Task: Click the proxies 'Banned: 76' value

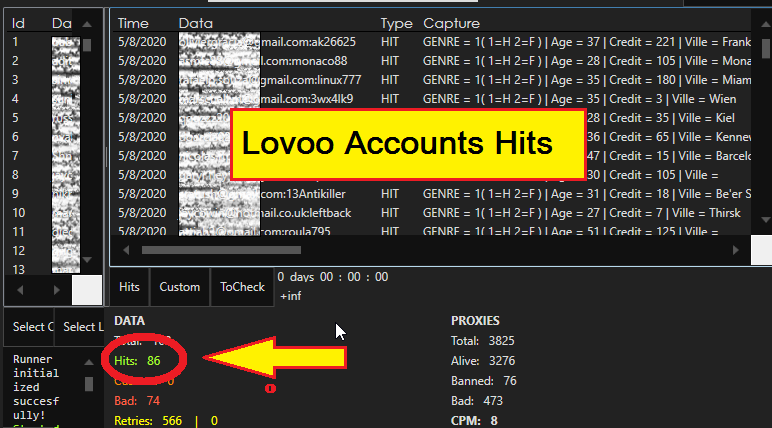Action: pyautogui.click(x=483, y=381)
